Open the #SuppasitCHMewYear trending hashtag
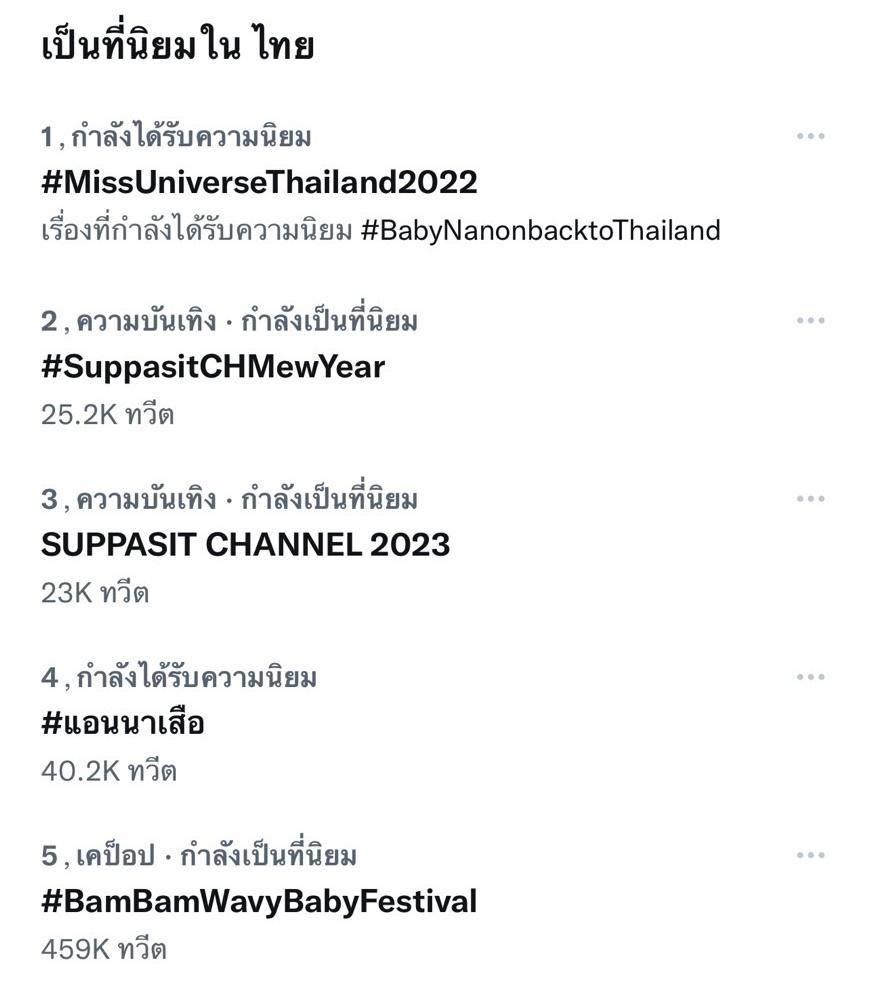Image resolution: width=870 pixels, height=997 pixels. pos(213,367)
